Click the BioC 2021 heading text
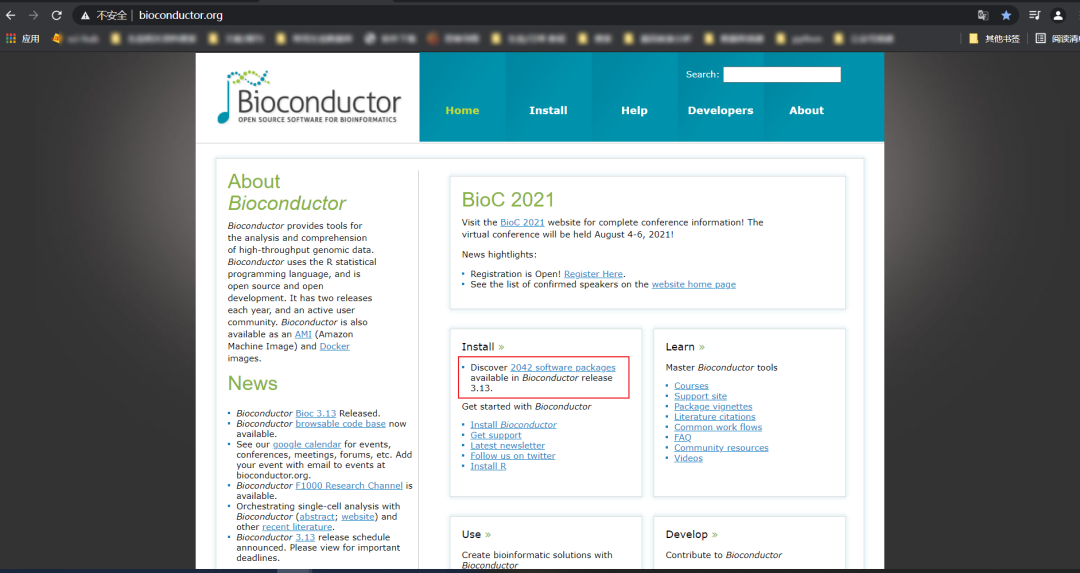1080x573 pixels. coord(508,200)
